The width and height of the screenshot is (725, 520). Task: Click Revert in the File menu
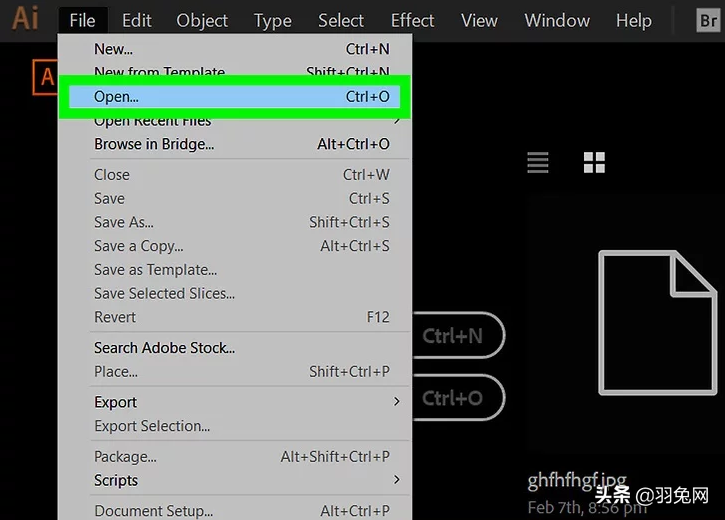(235, 317)
